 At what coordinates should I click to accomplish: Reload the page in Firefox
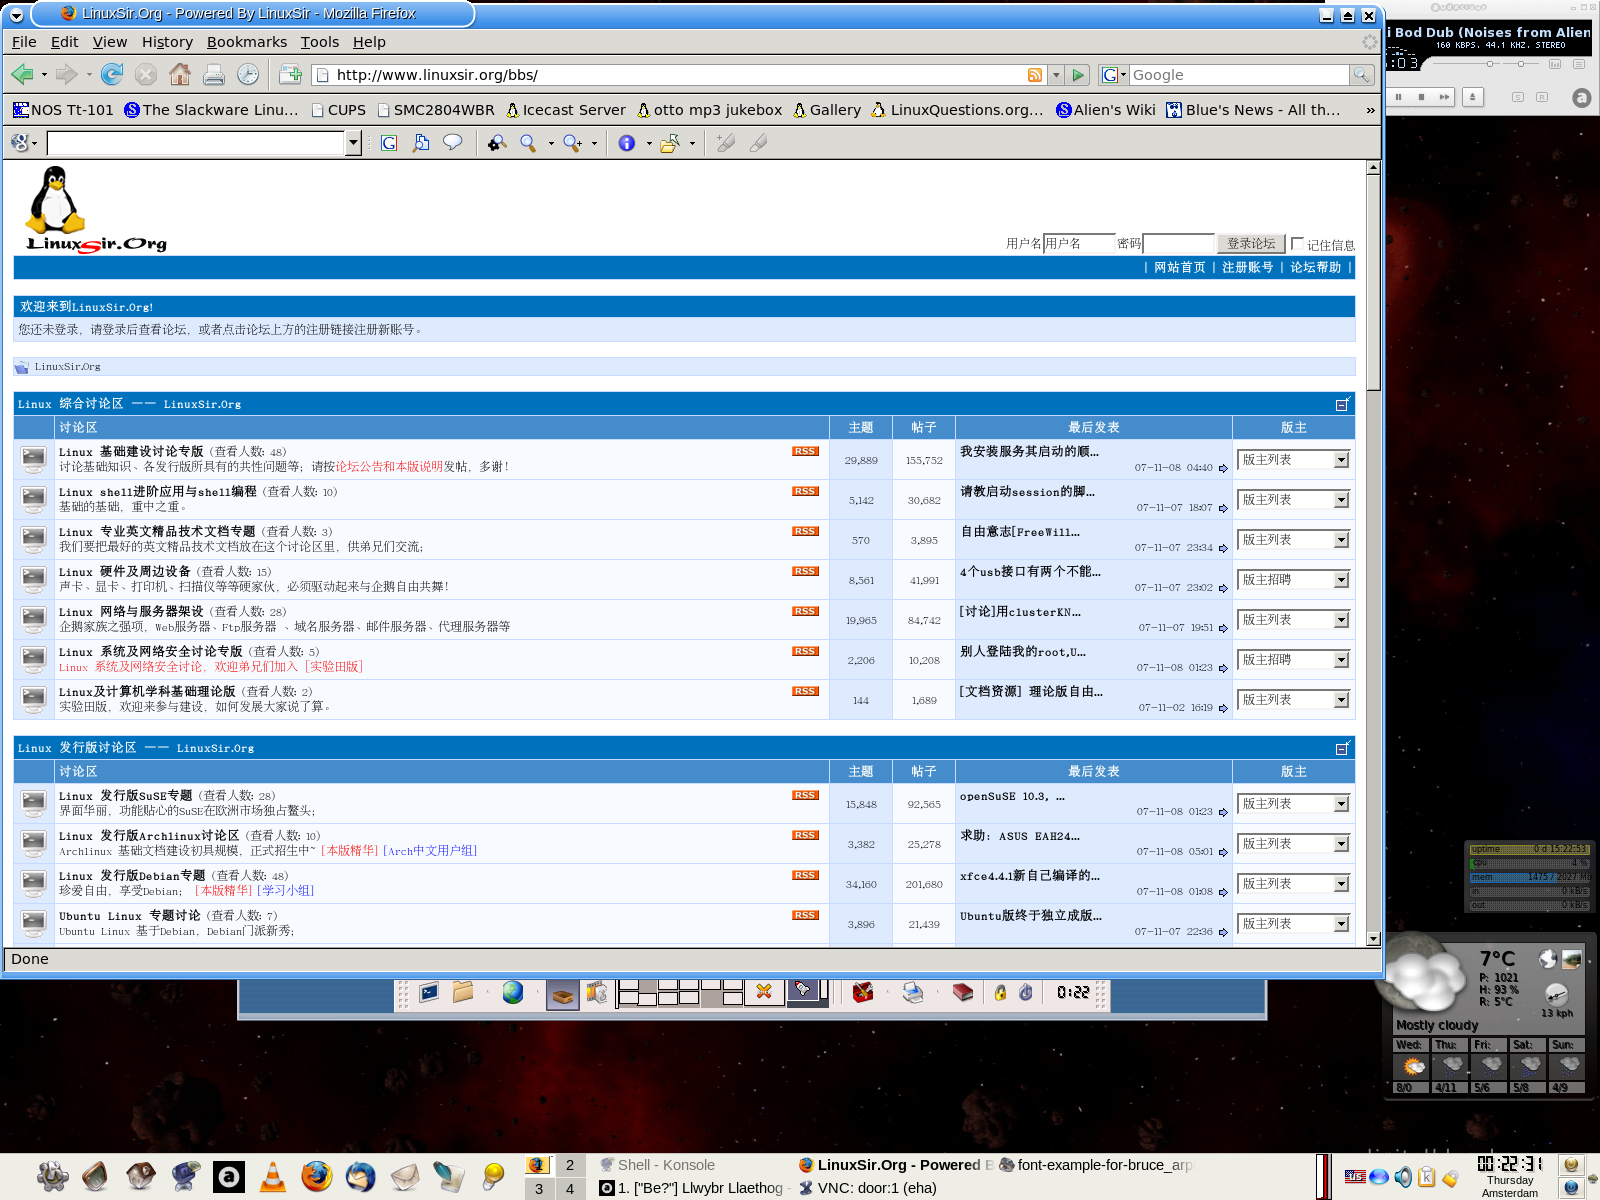[x=112, y=74]
